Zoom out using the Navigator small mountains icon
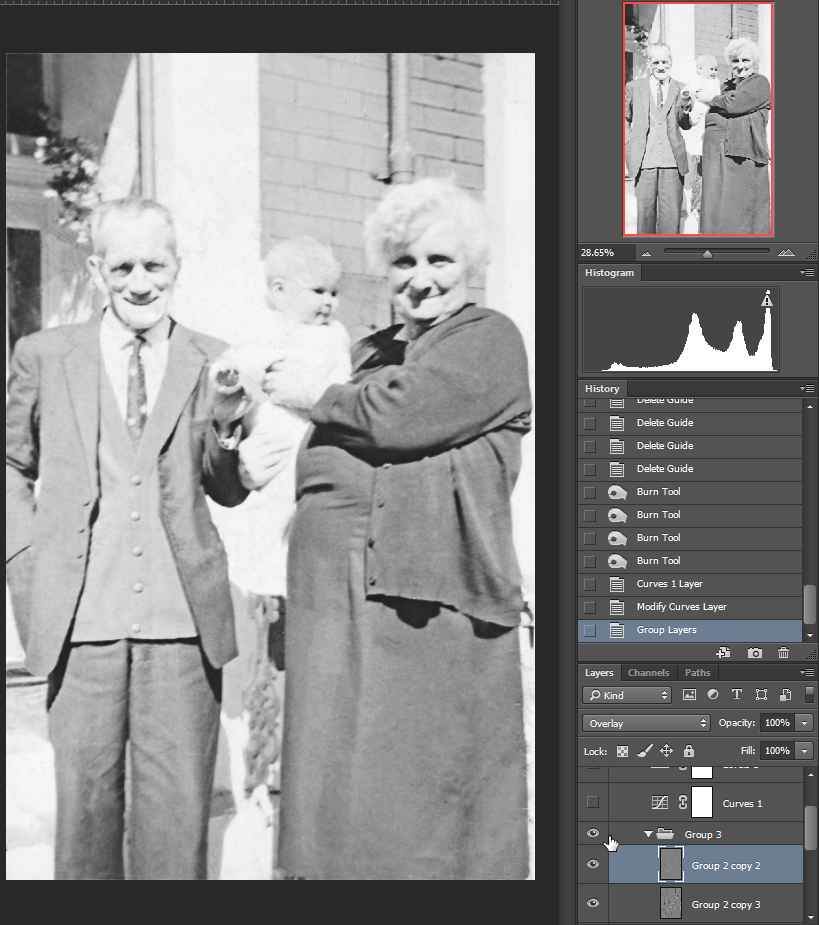 [x=647, y=254]
